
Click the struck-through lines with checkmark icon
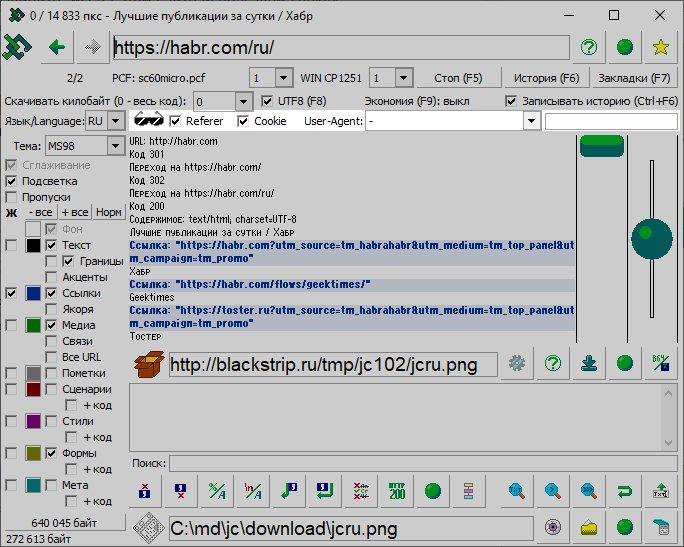(361, 491)
